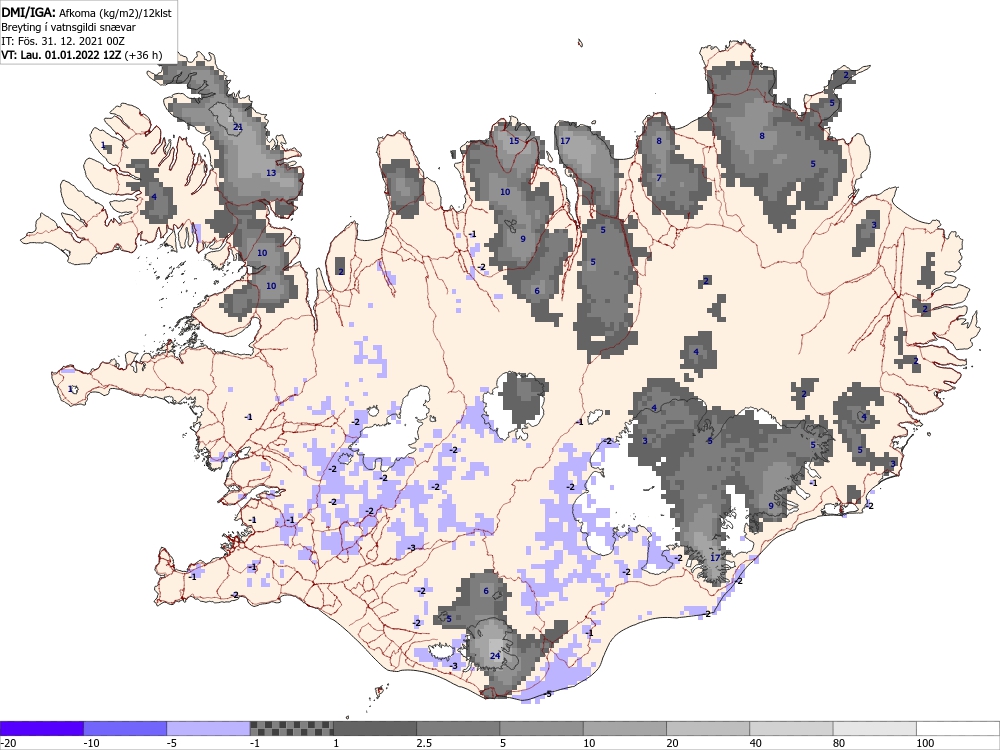
Task: Click the '-20' legend scale label
Action: 8,743
